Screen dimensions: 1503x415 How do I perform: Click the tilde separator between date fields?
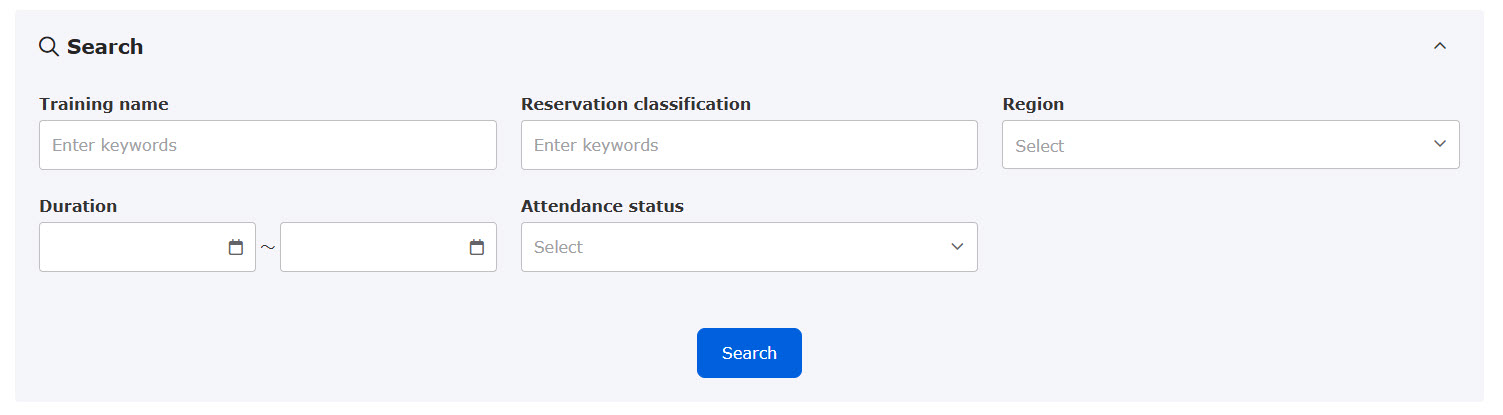click(x=268, y=247)
